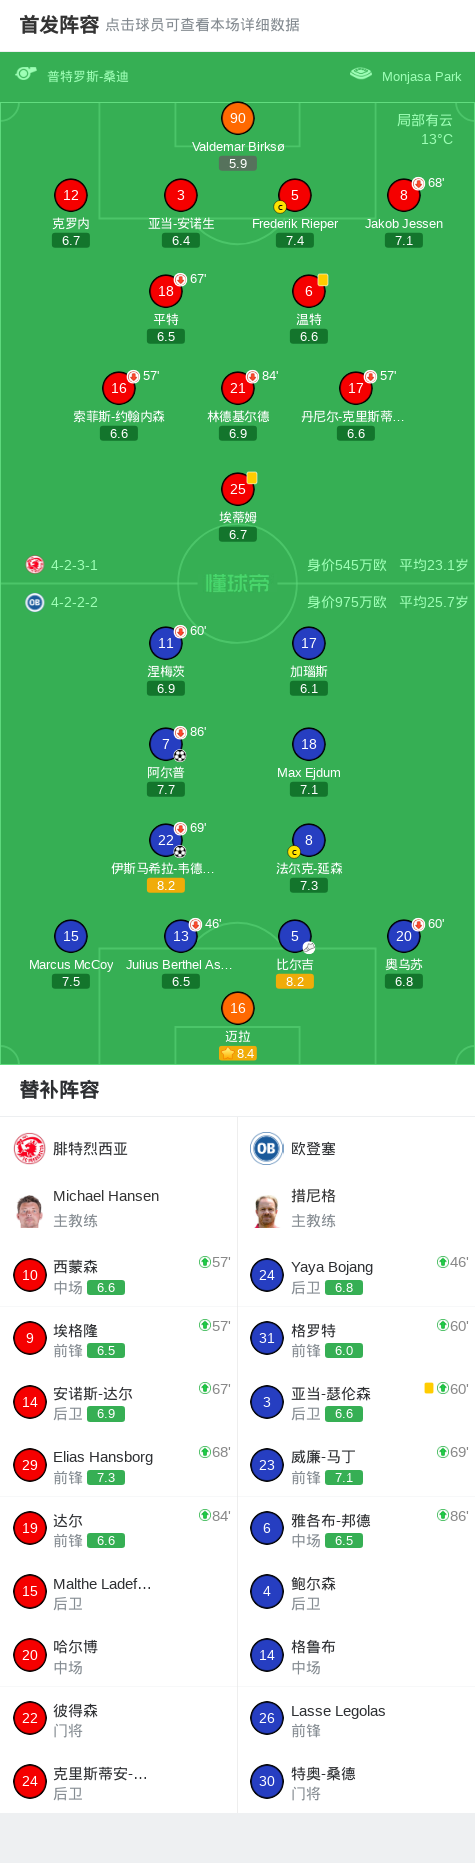Open goalkeeper 迈拉's orange number 16 badge
Image resolution: width=475 pixels, height=1863 pixels.
tap(238, 1008)
